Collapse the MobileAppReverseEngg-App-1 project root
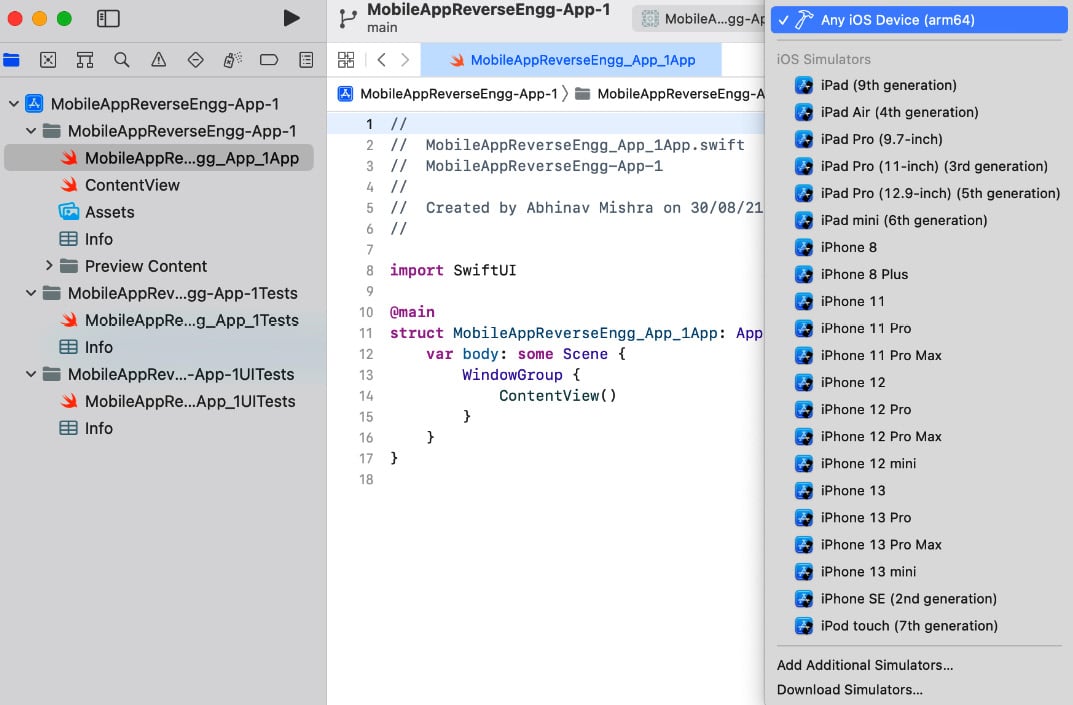This screenshot has height=705, width=1073. (14, 104)
